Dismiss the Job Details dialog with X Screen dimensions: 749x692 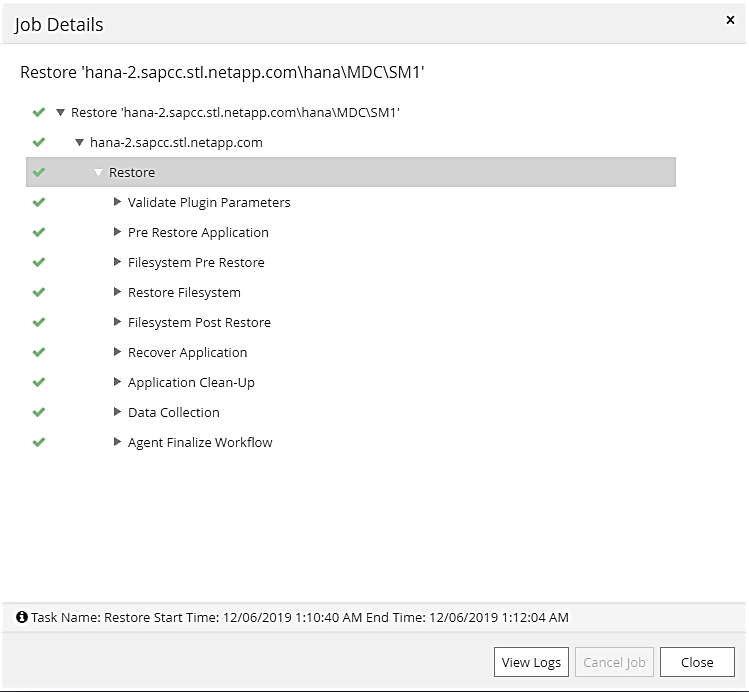[x=729, y=19]
